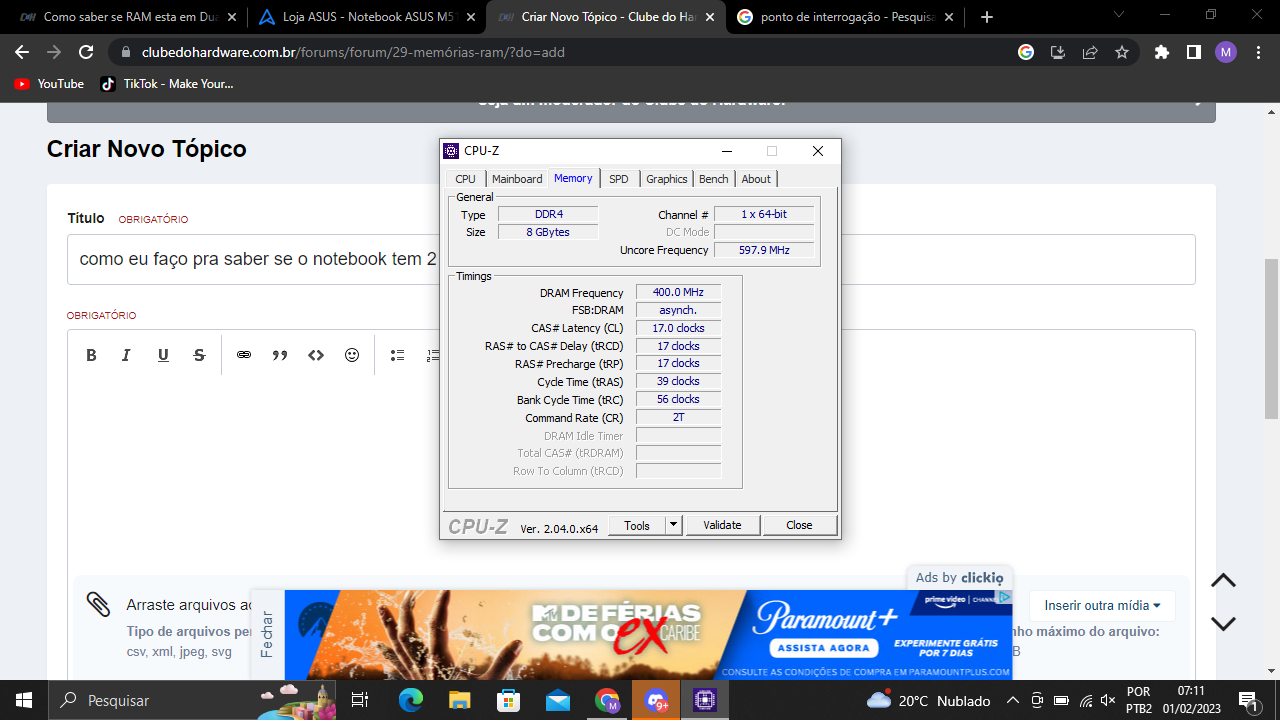
Task: Bookmark this page with the star
Action: click(1122, 52)
